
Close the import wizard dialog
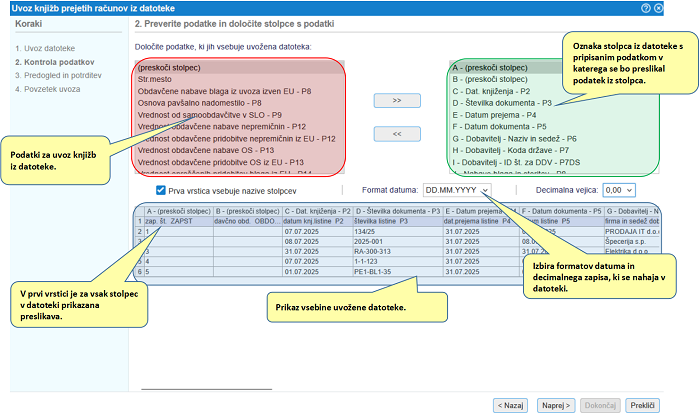[689, 8]
